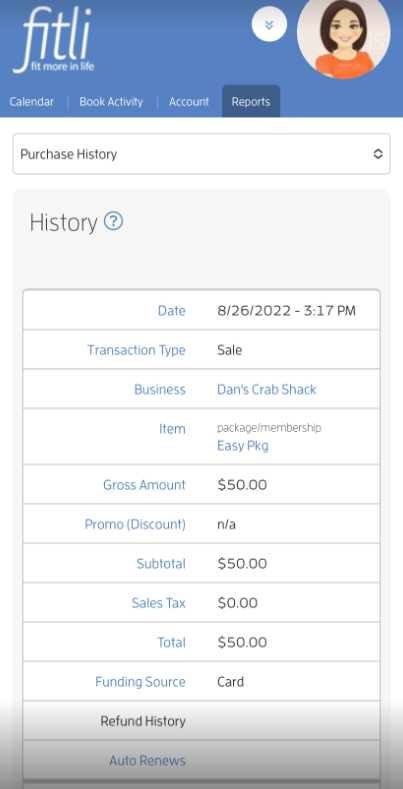Expand the double-chevron header menu button
Viewport: 403px width, 789px height.
pos(269,24)
